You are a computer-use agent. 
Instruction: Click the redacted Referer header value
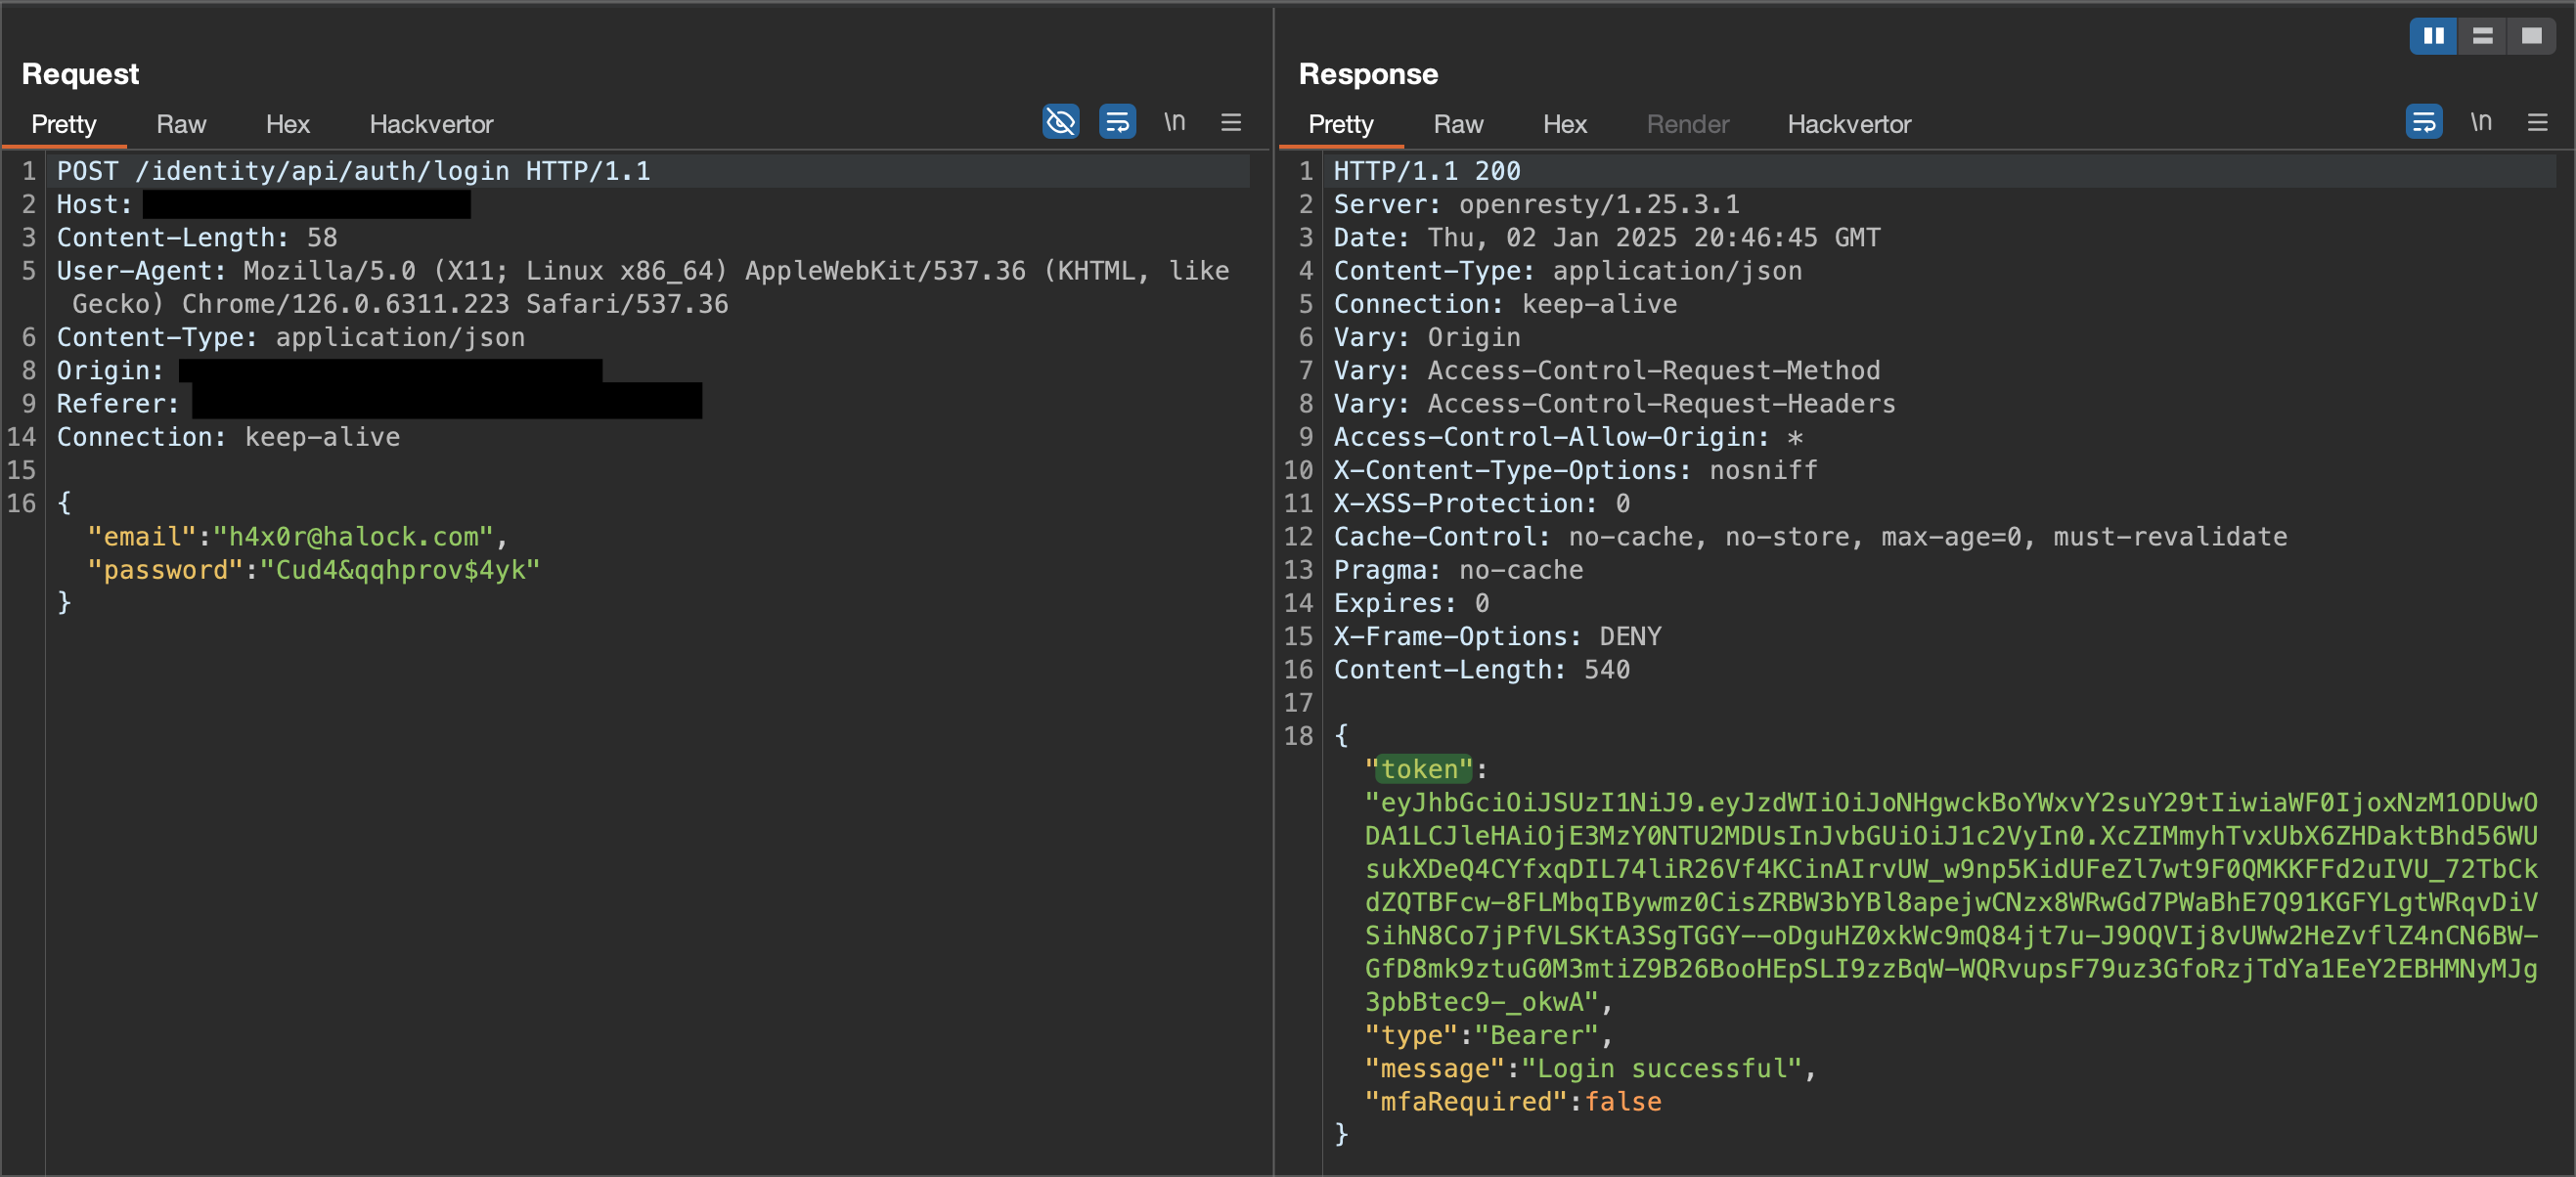(x=447, y=401)
